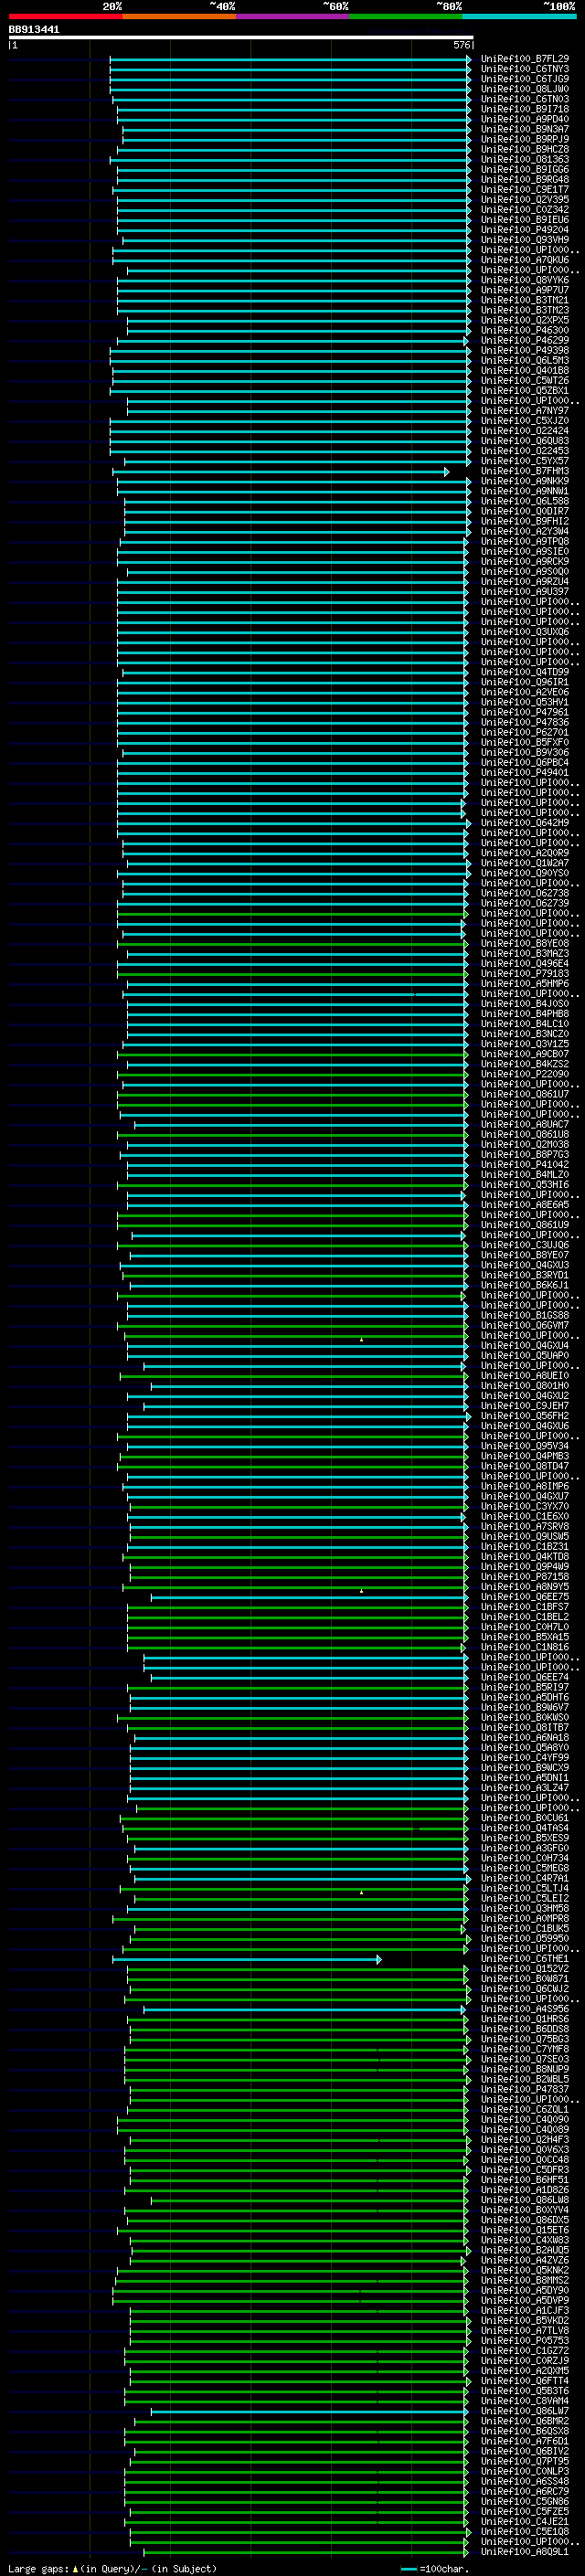585x2576 pixels.
Task: Open hit UniRef100_C1E6X0
Action: pos(525,1516)
